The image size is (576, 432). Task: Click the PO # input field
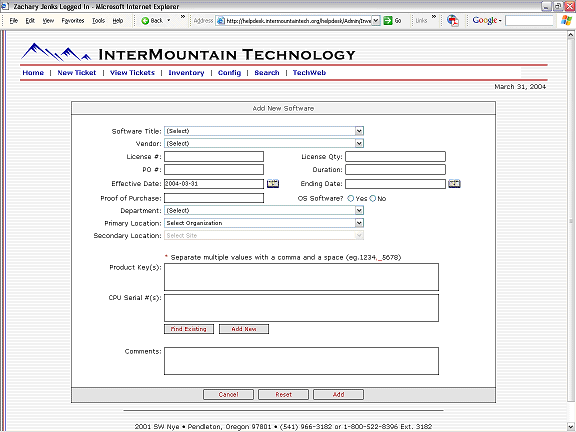(214, 169)
